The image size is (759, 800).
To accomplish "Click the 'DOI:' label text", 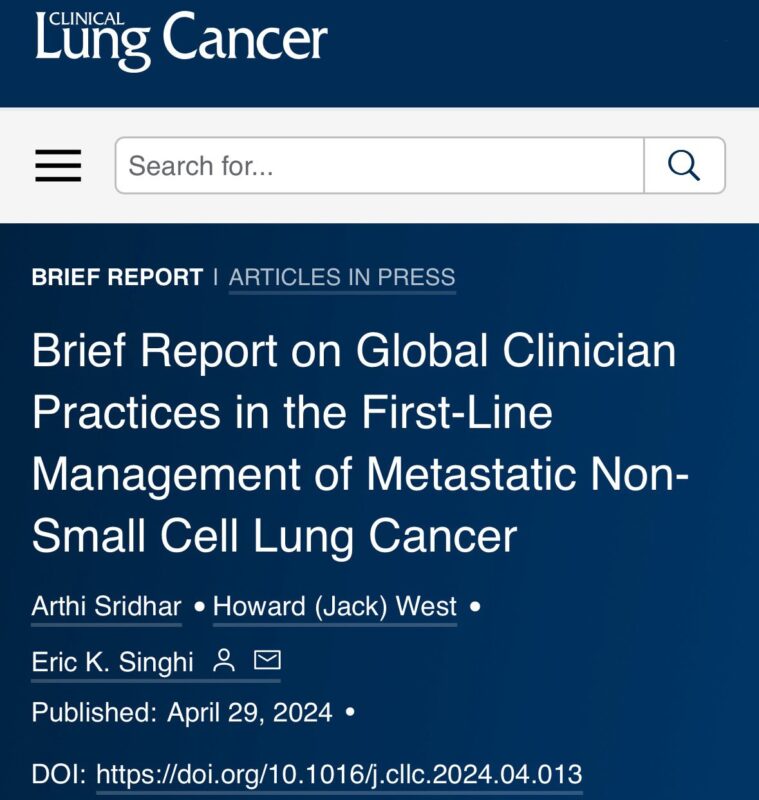I will [59, 774].
